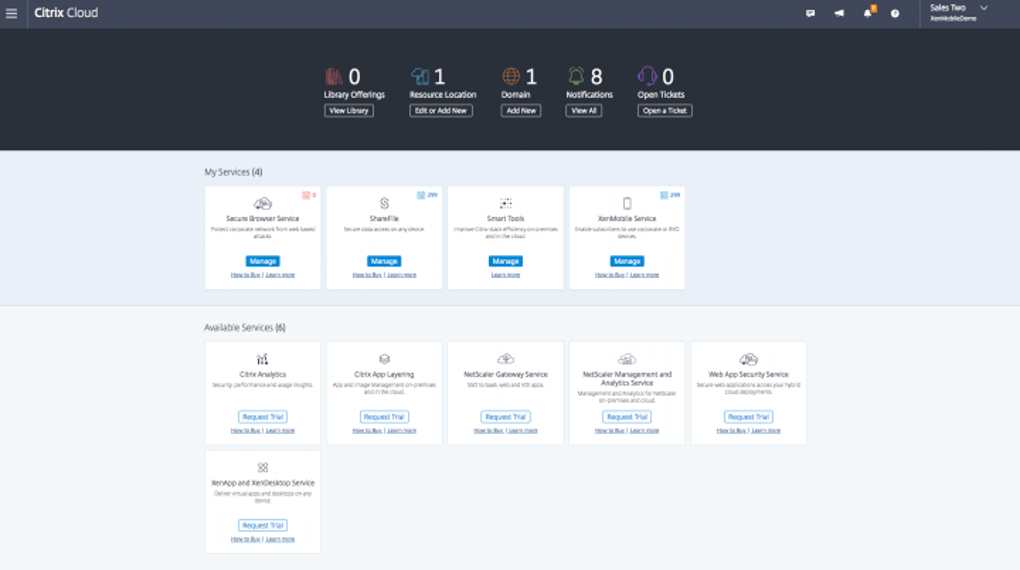Click the Citrix Cloud logo title
The image size is (1020, 570).
pyautogui.click(x=66, y=13)
